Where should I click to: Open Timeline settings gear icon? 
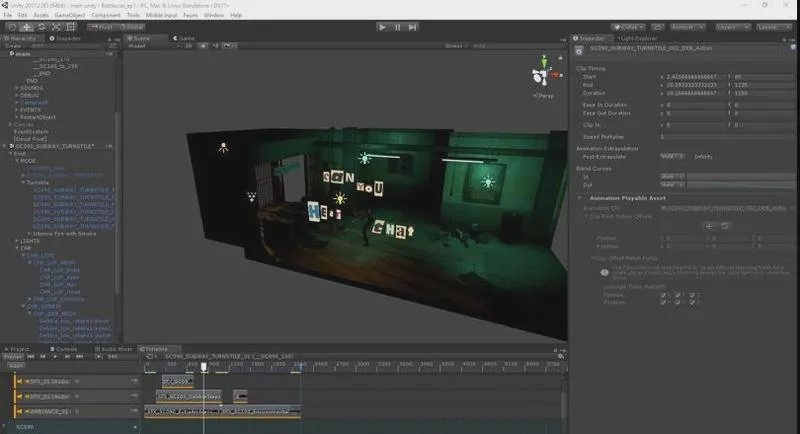(x=561, y=356)
